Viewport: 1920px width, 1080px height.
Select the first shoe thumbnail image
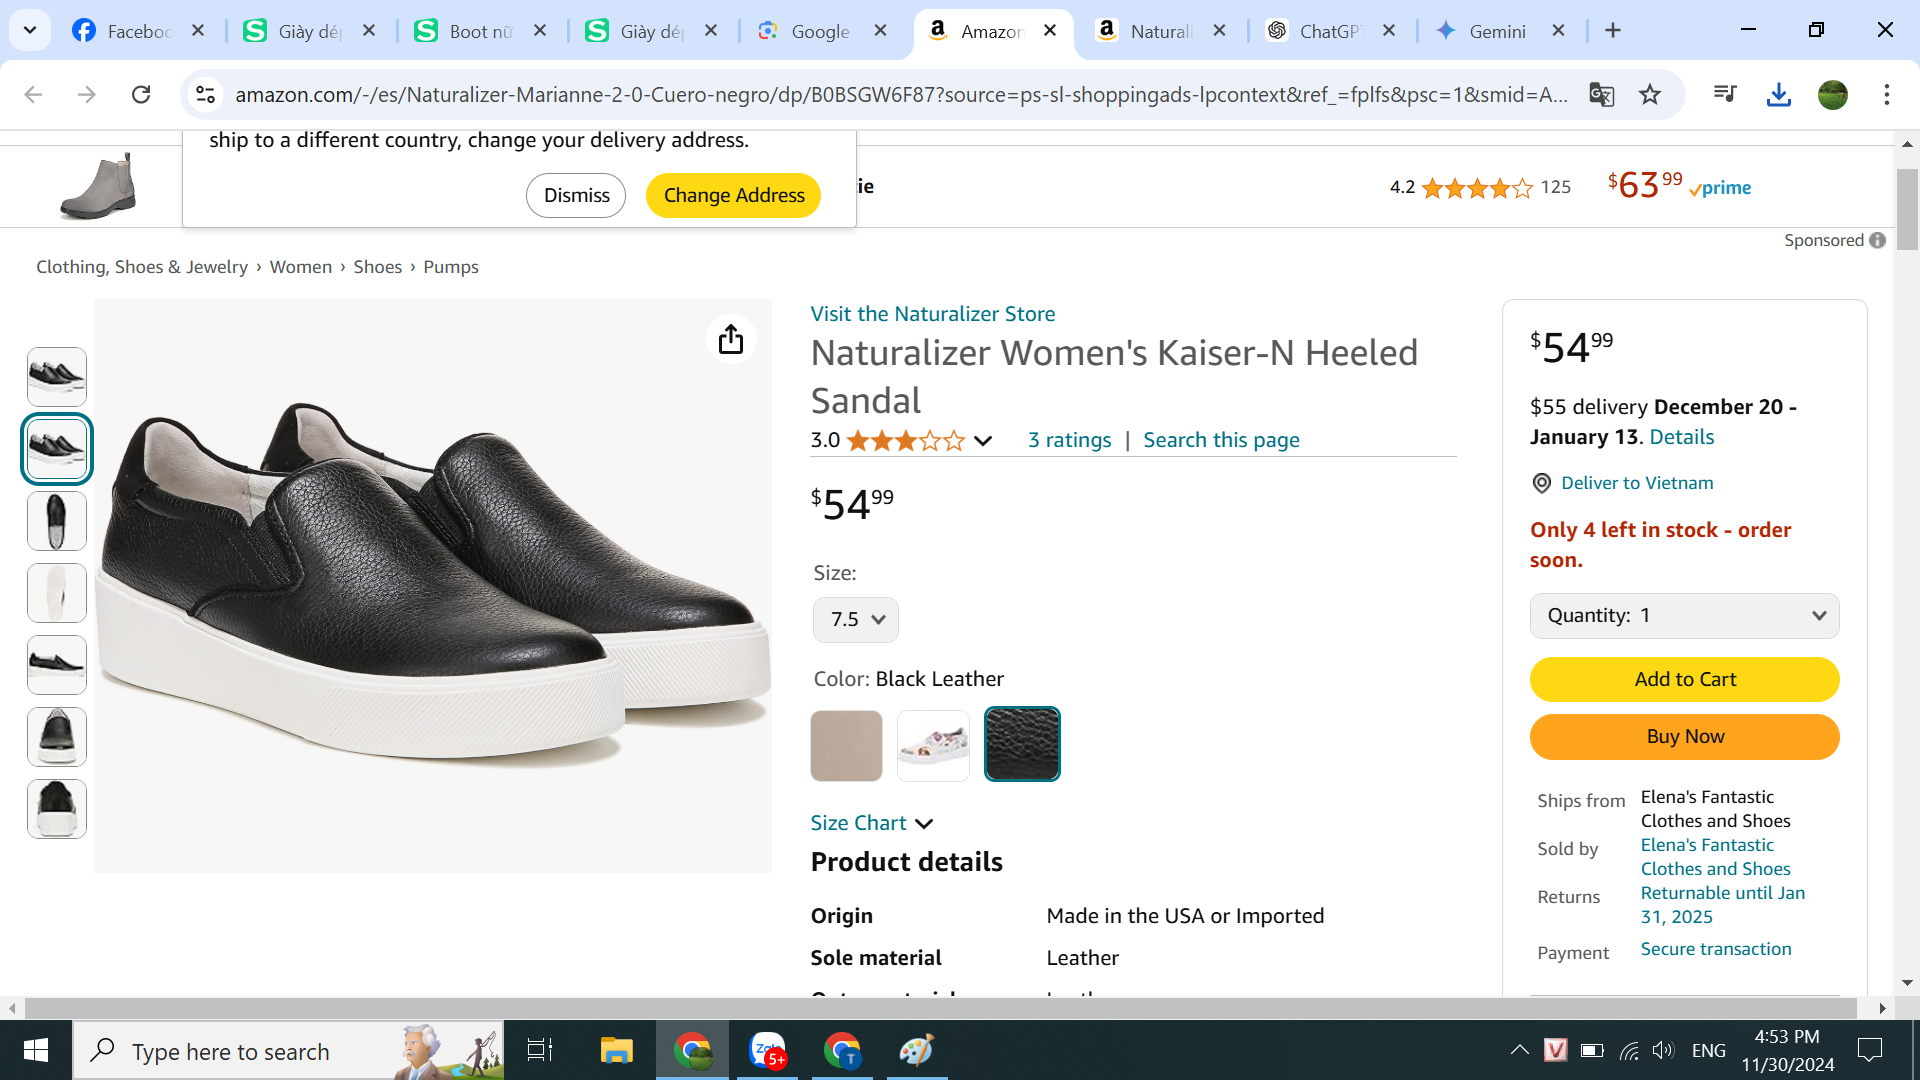[57, 377]
